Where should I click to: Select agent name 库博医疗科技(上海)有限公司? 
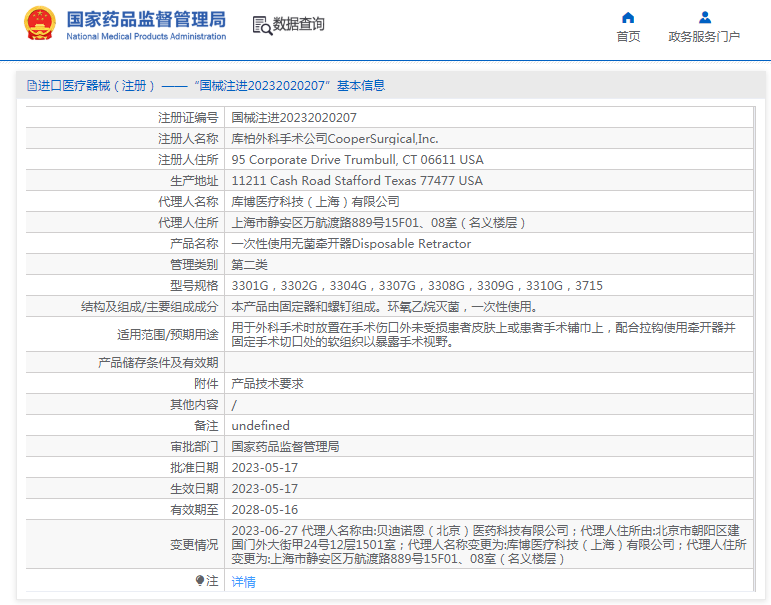pyautogui.click(x=315, y=202)
